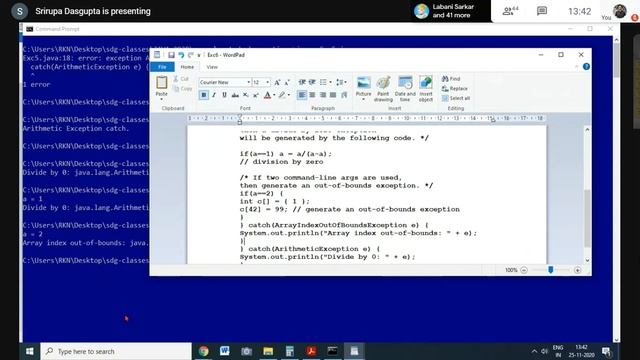
Task: Click the taskbar search box
Action: [116, 351]
